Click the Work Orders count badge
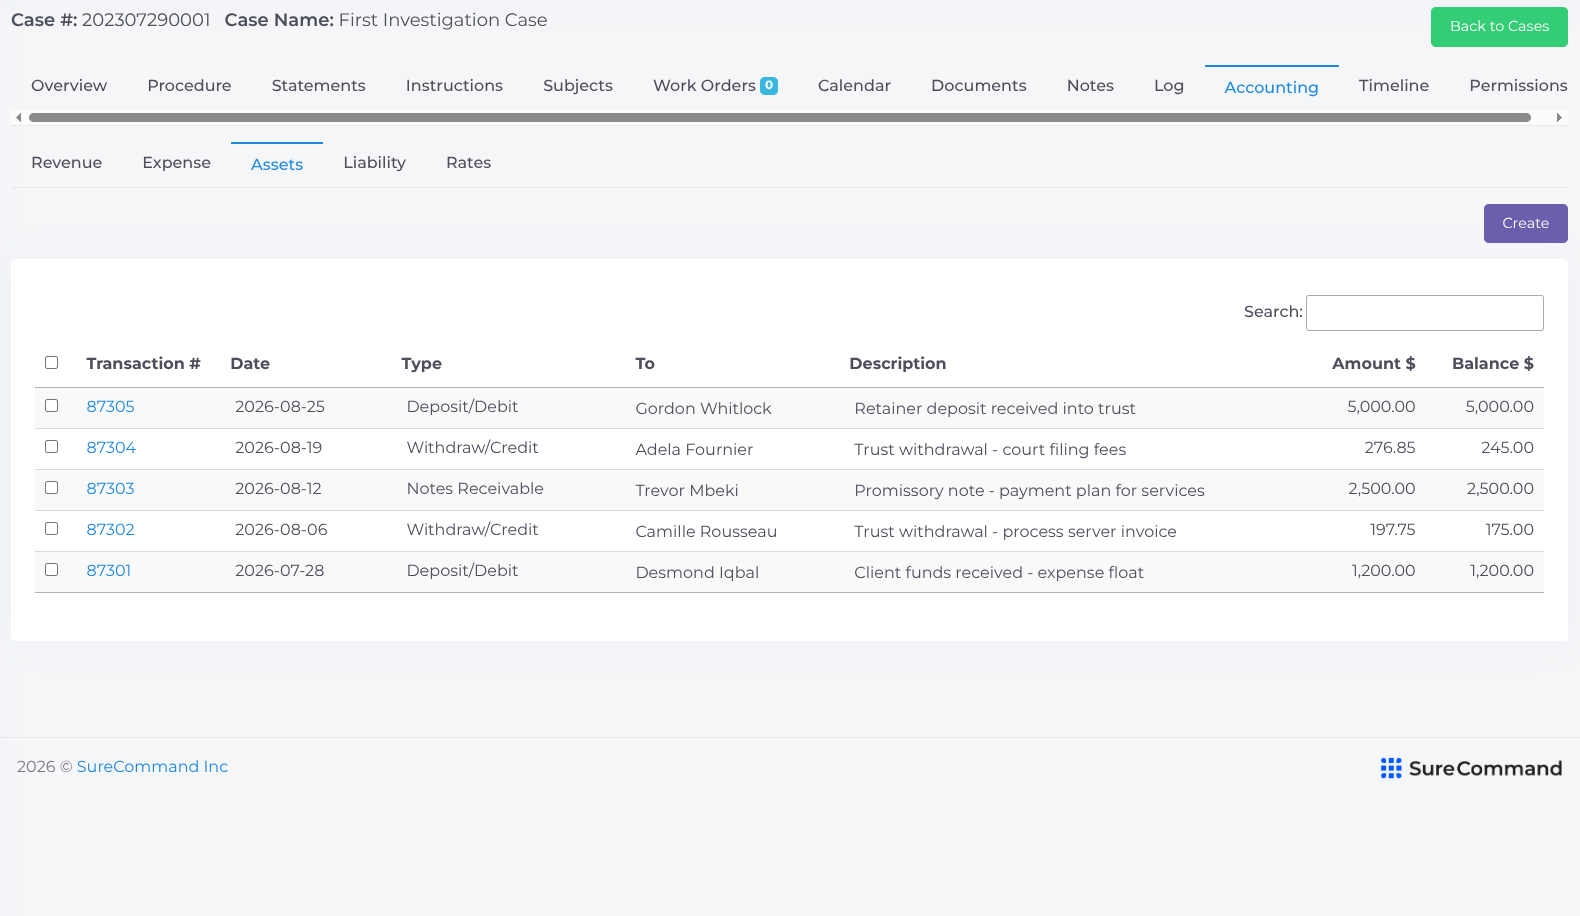 [x=769, y=86]
